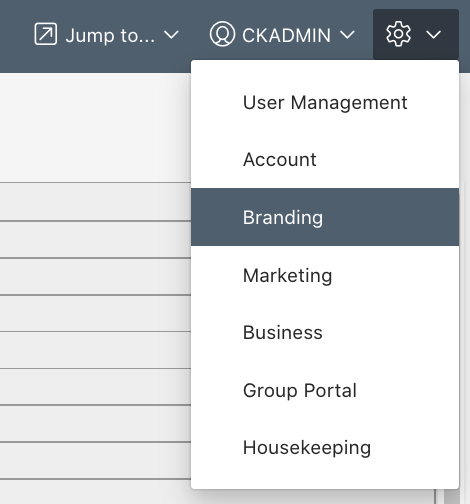470x504 pixels.
Task: Click the first table row left of the menu
Action: click(x=95, y=202)
